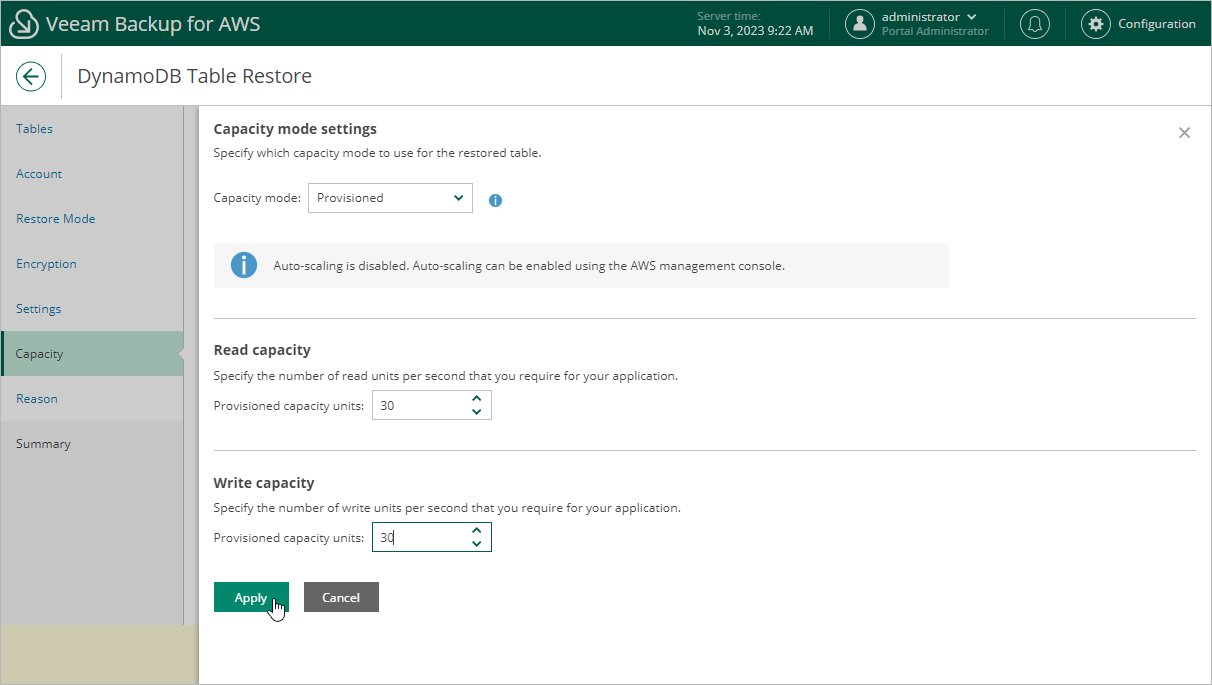Click the Portal Administrator role text
Image resolution: width=1212 pixels, height=685 pixels.
[935, 32]
